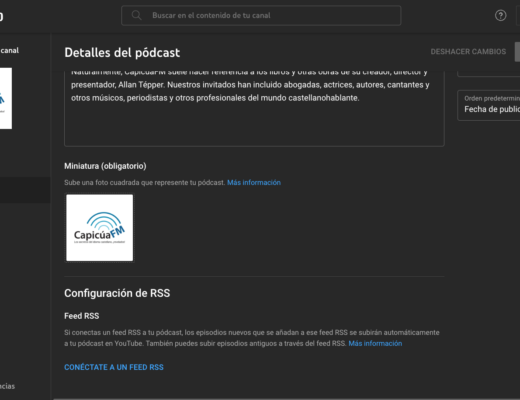Click the partially visible button right of help icon

point(518,15)
